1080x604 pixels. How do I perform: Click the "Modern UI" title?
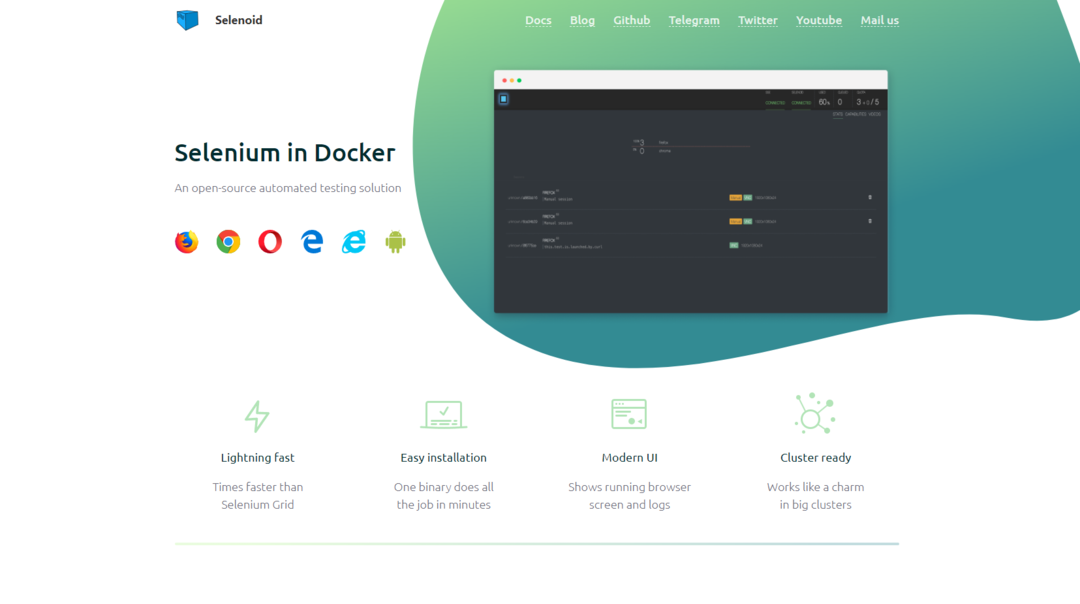630,457
